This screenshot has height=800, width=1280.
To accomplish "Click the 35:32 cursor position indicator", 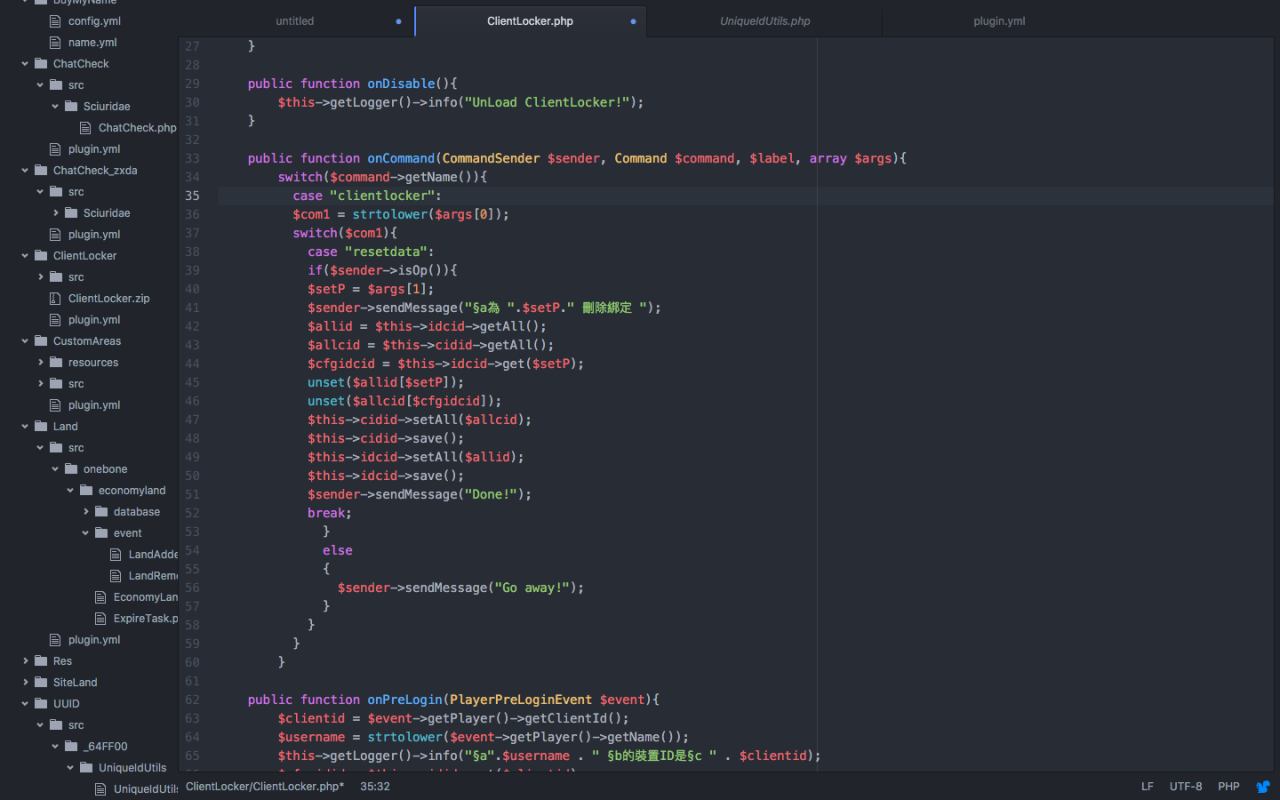I will 375,787.
